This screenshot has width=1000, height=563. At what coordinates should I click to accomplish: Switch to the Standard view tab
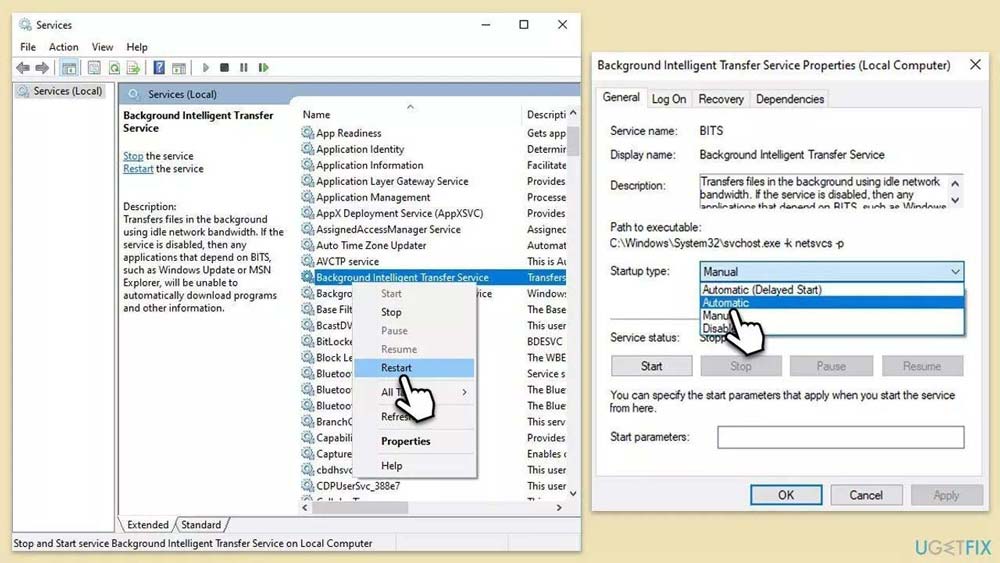click(x=201, y=525)
